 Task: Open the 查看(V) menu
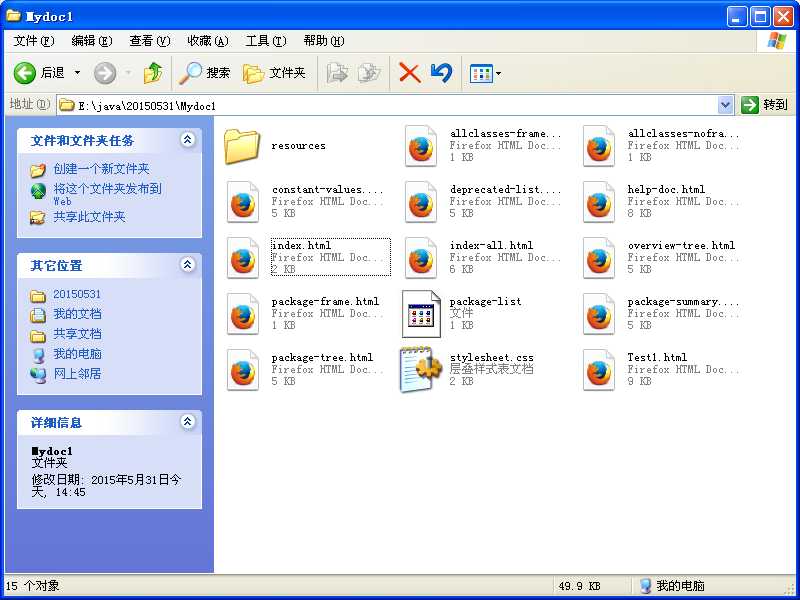[x=149, y=40]
